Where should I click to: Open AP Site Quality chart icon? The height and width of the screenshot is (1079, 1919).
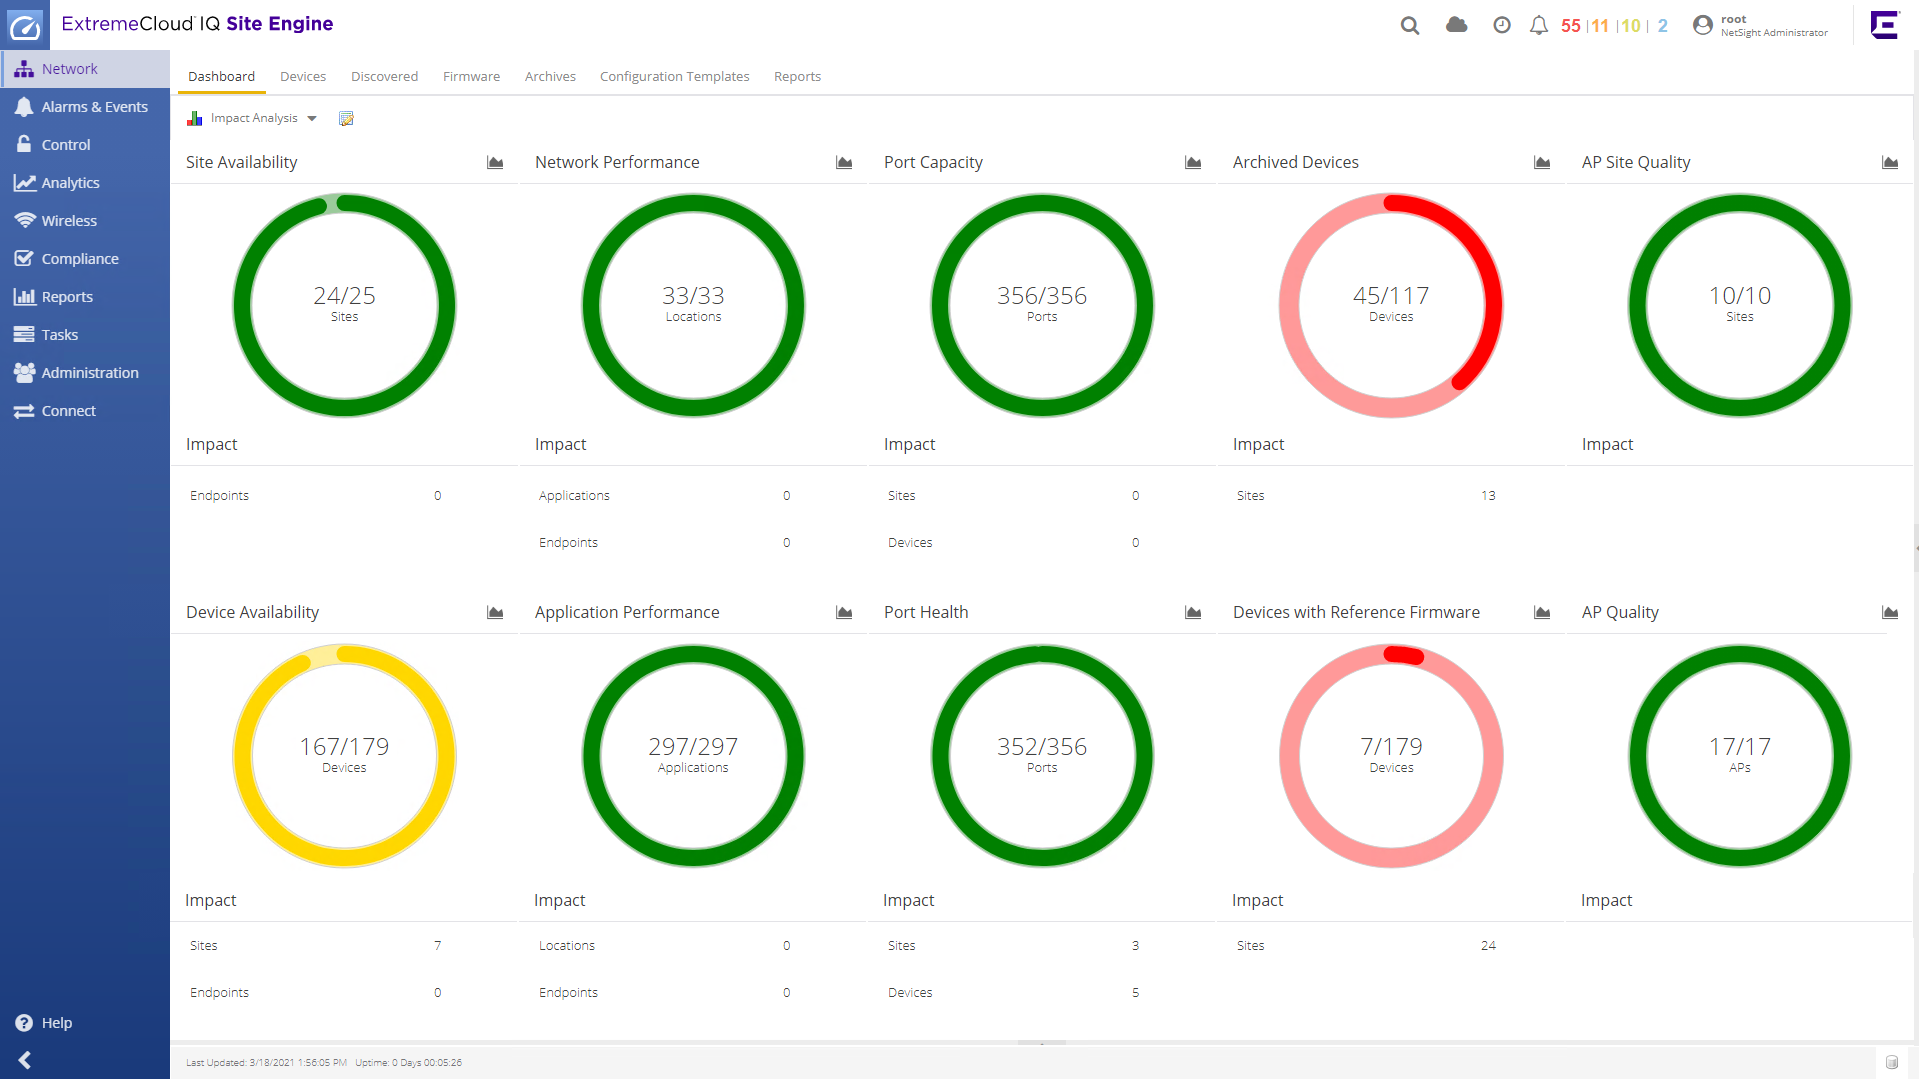(1890, 162)
